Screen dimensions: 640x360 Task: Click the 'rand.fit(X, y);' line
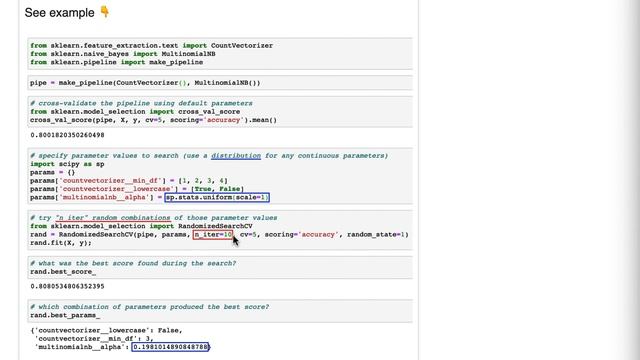point(61,243)
